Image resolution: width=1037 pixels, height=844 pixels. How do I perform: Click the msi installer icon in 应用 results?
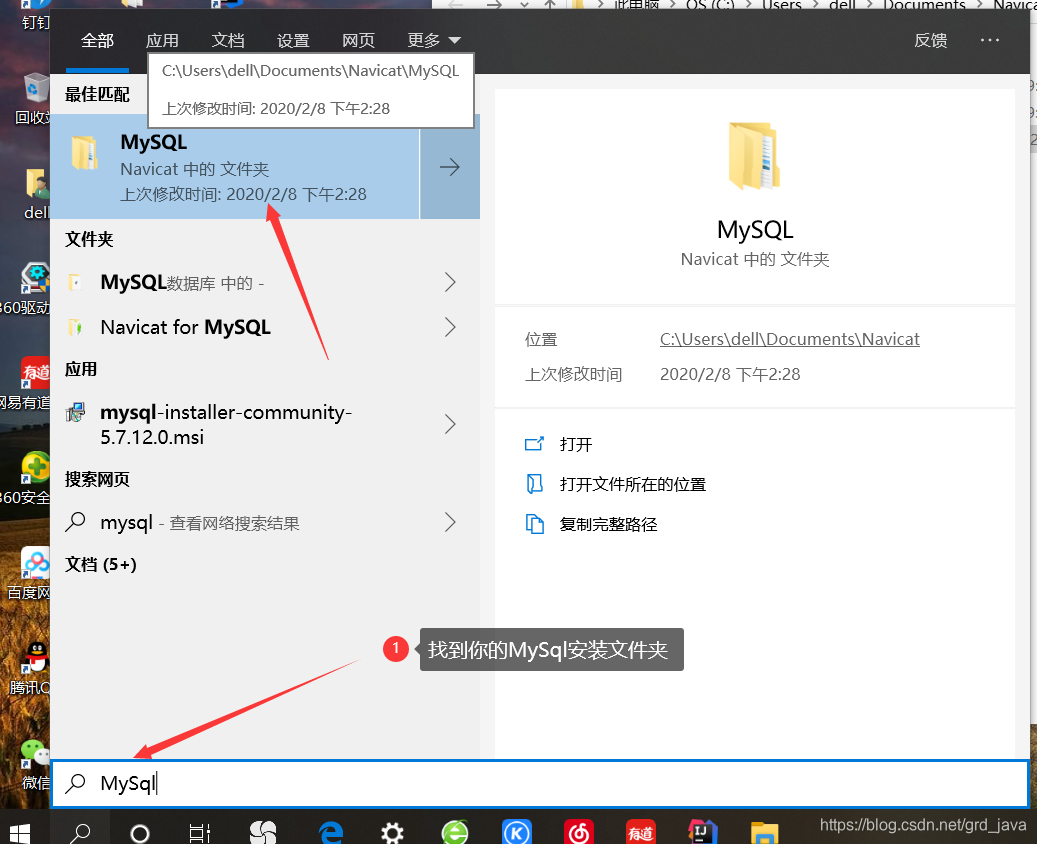[x=75, y=413]
